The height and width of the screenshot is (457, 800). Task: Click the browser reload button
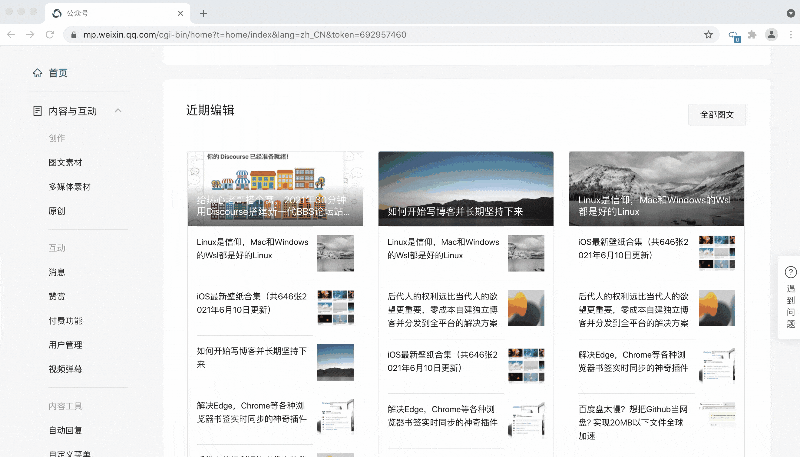click(x=49, y=34)
